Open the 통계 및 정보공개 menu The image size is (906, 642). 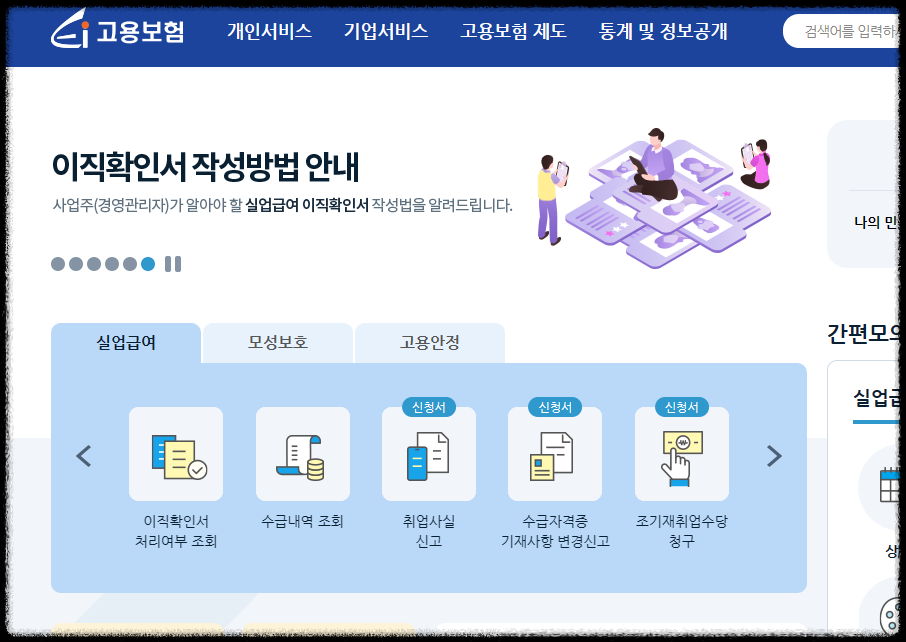(663, 31)
